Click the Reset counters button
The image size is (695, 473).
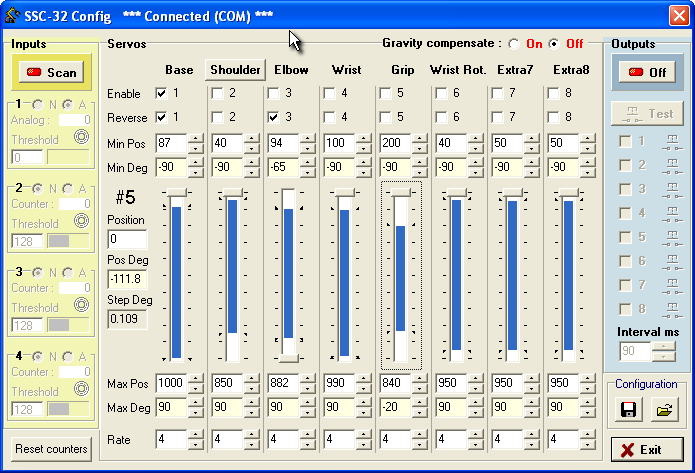(51, 449)
